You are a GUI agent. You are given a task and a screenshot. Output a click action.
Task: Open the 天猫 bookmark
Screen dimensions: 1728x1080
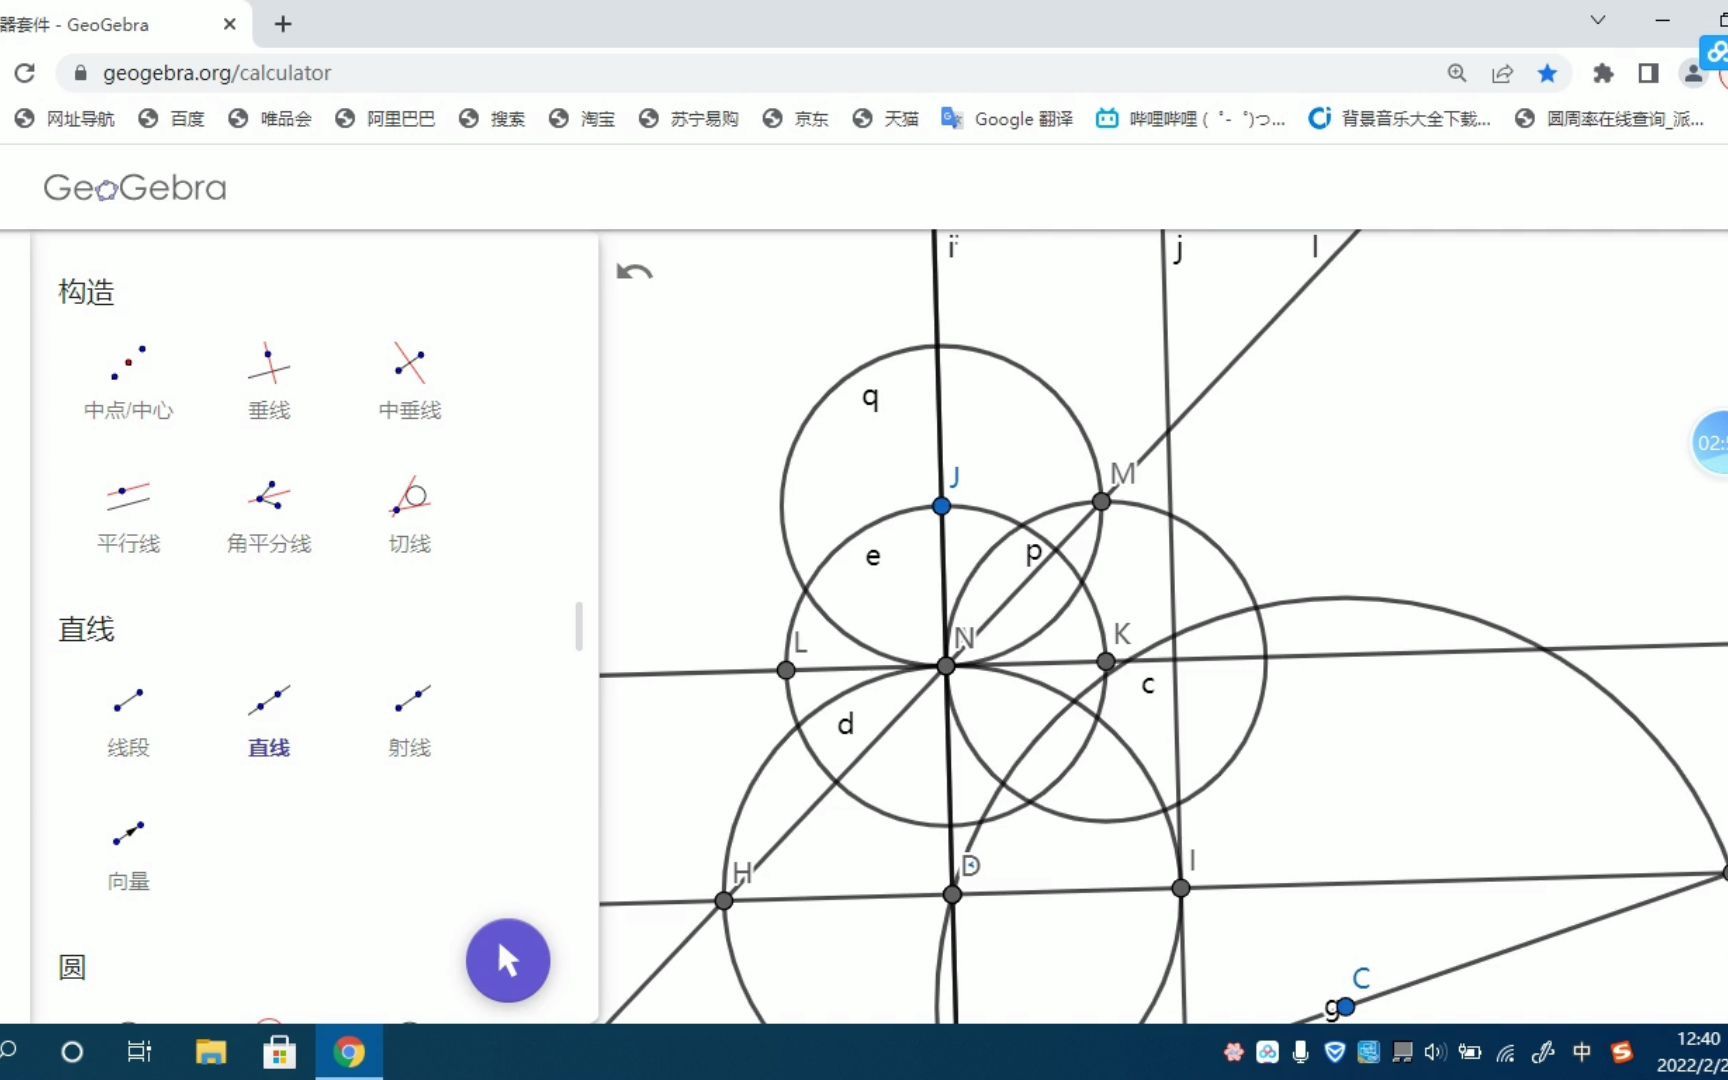click(x=886, y=119)
